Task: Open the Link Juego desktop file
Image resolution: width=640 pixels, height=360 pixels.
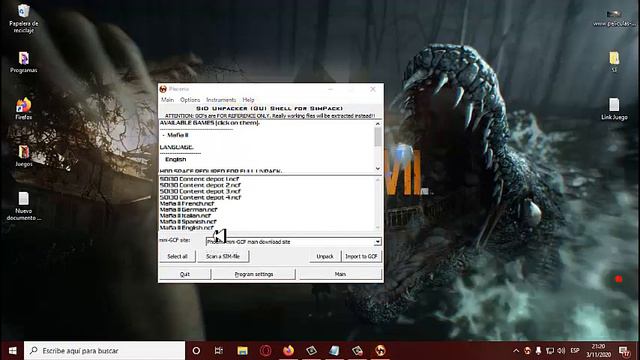Action: 614,109
